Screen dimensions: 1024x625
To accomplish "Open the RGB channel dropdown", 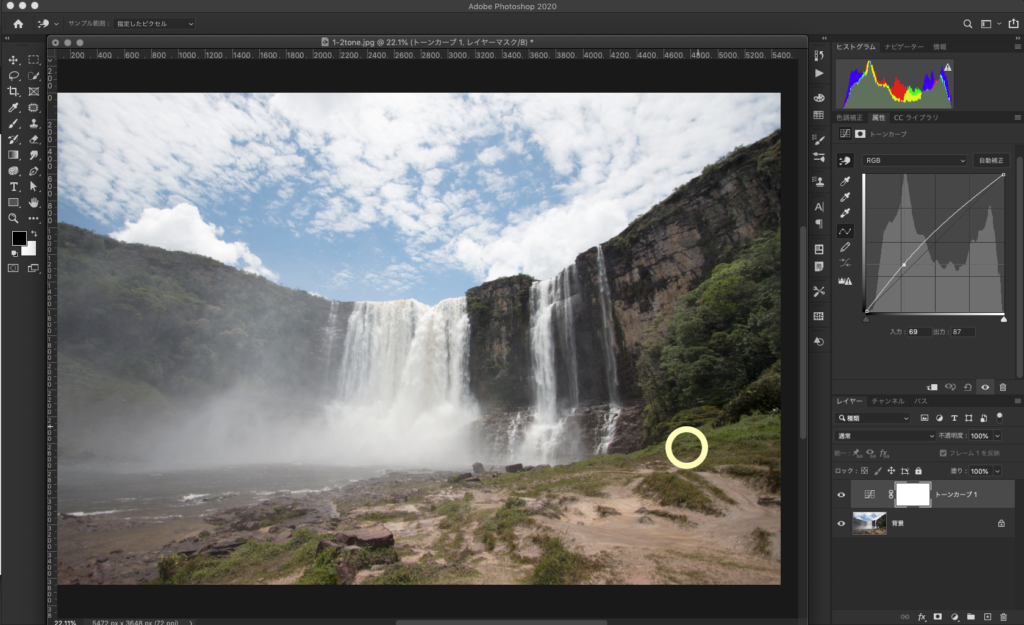I will [x=915, y=160].
